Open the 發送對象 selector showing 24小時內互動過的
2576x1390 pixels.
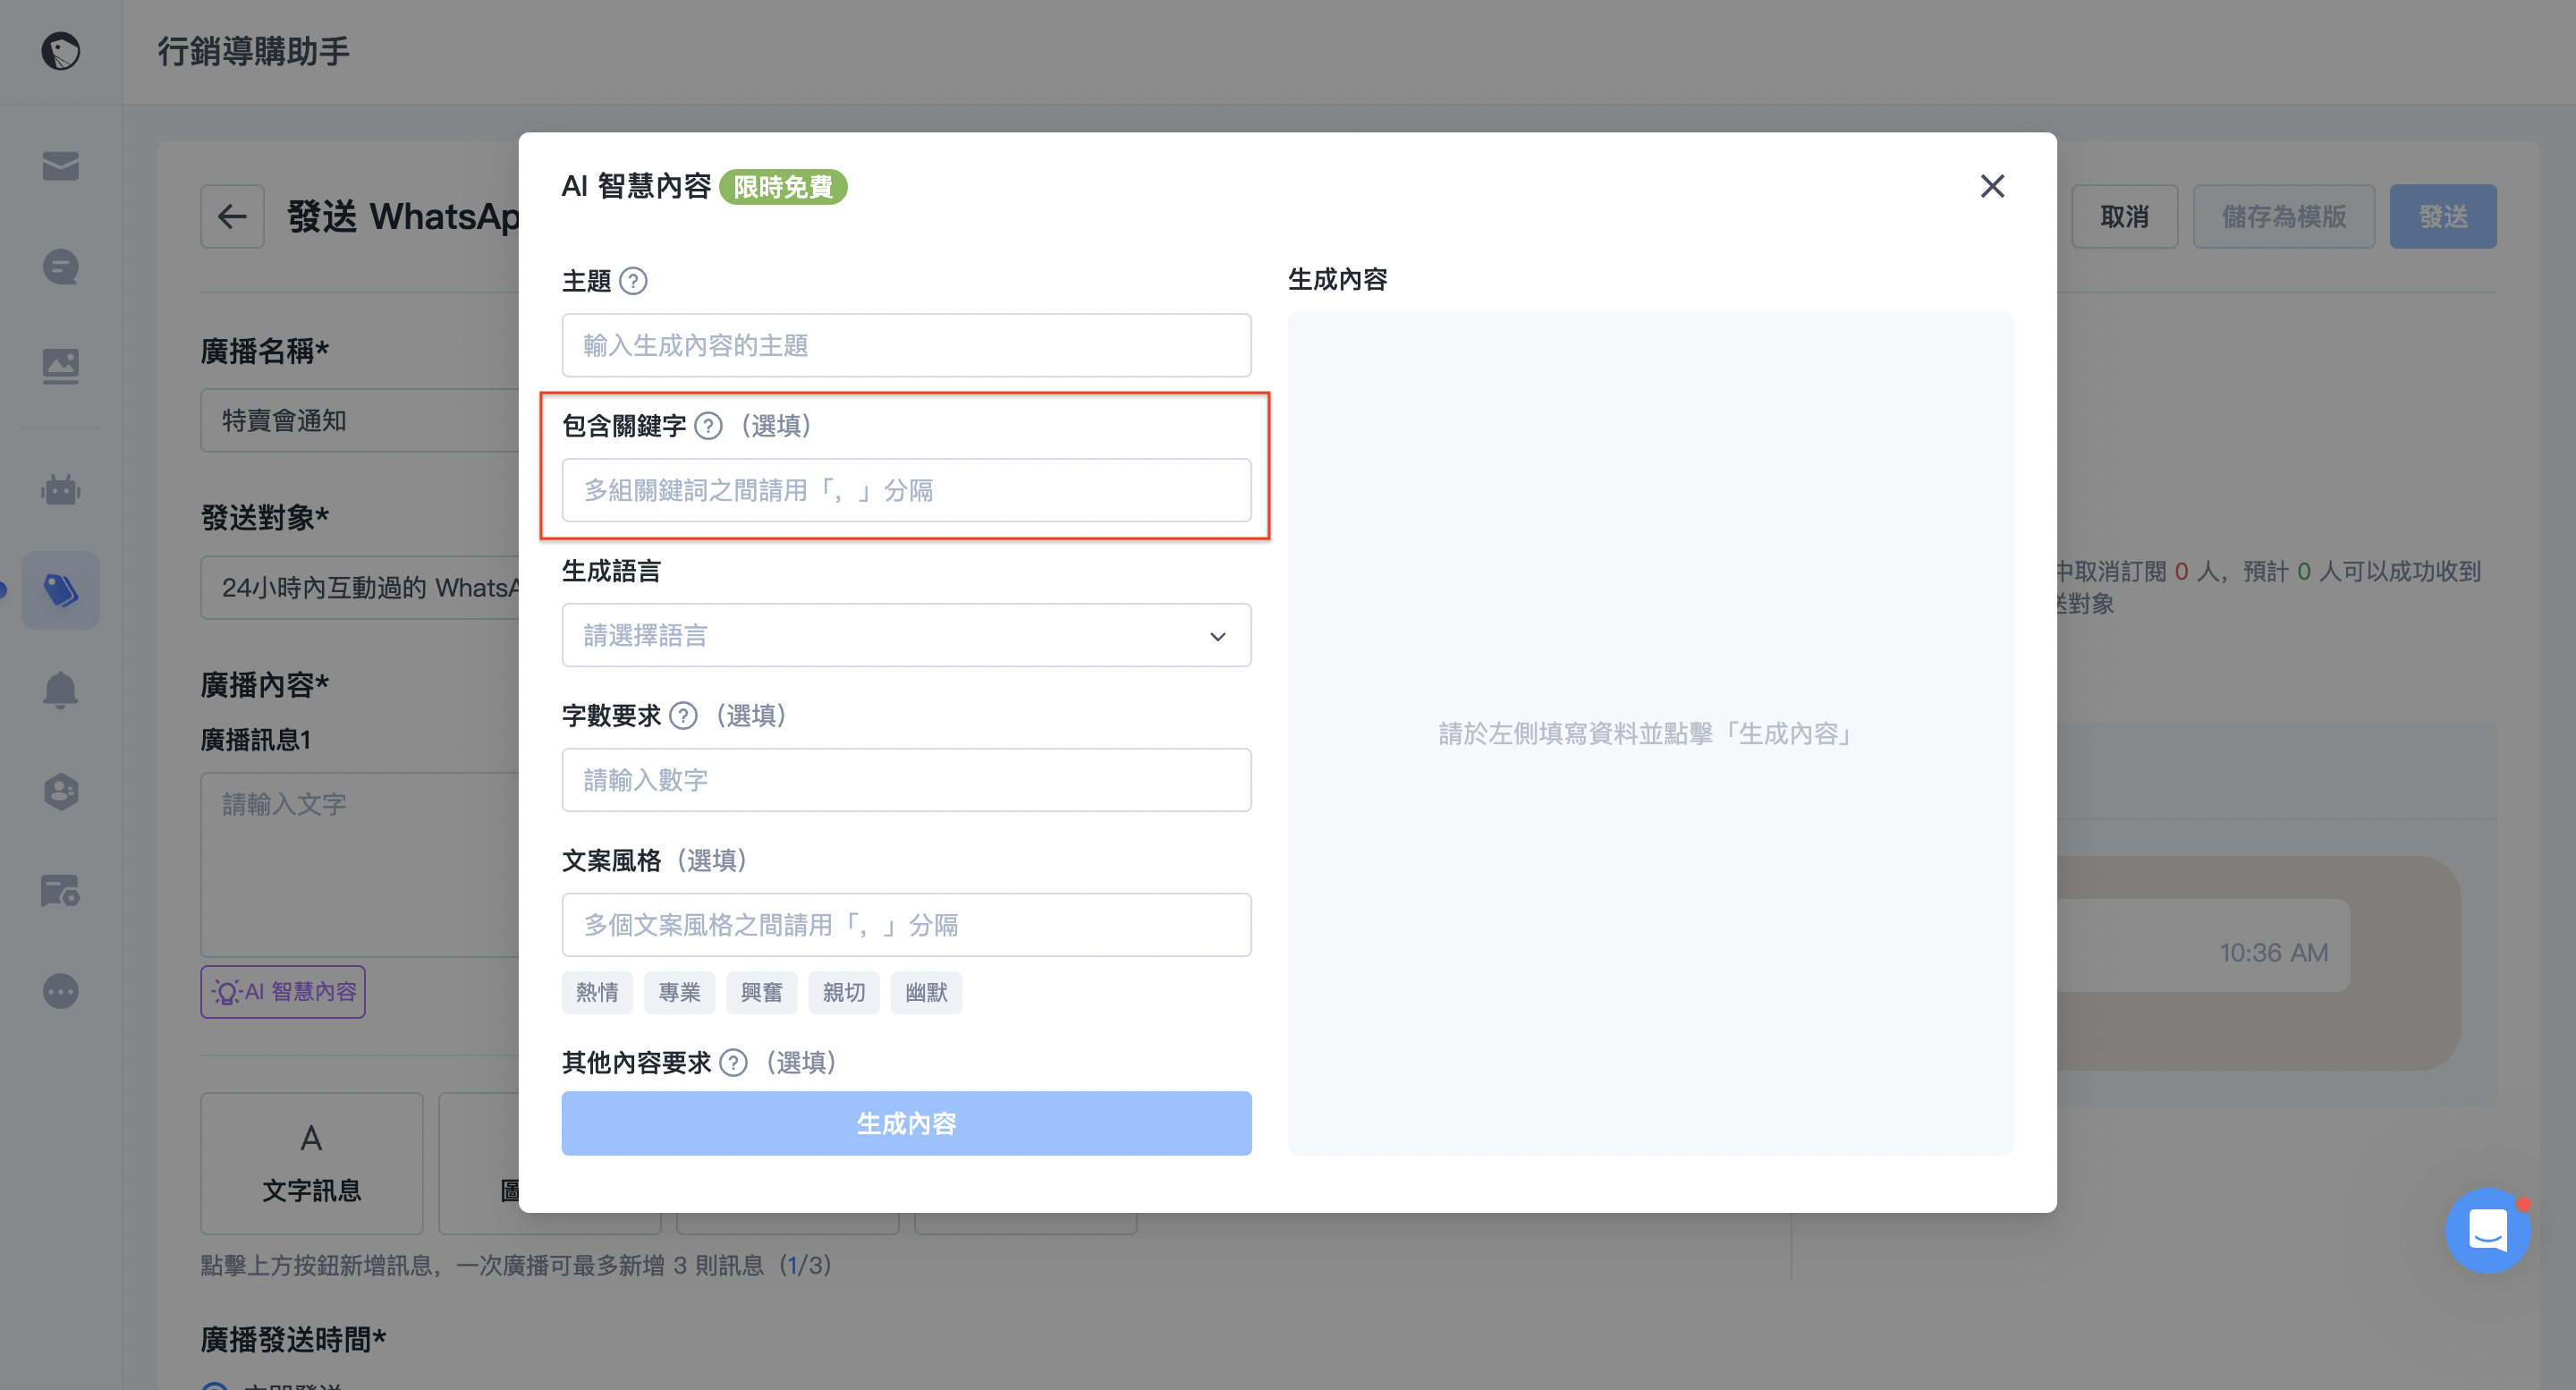[360, 587]
